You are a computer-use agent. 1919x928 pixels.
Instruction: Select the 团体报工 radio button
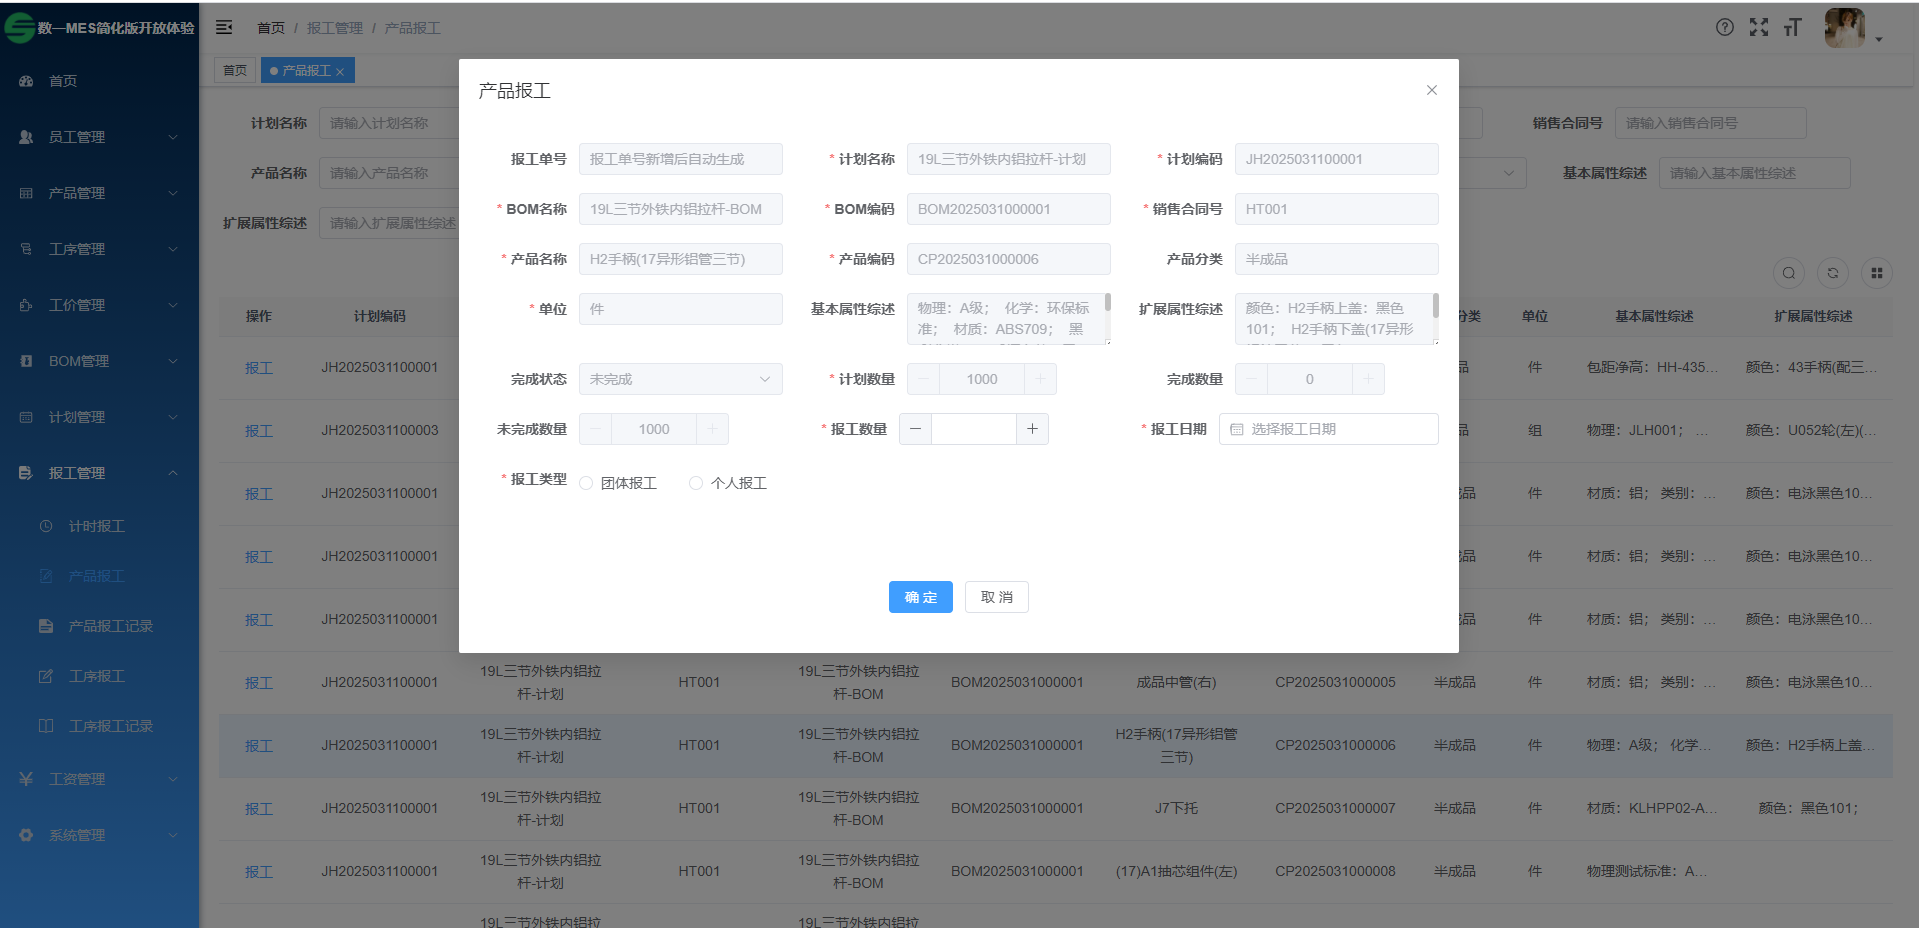[x=587, y=484]
